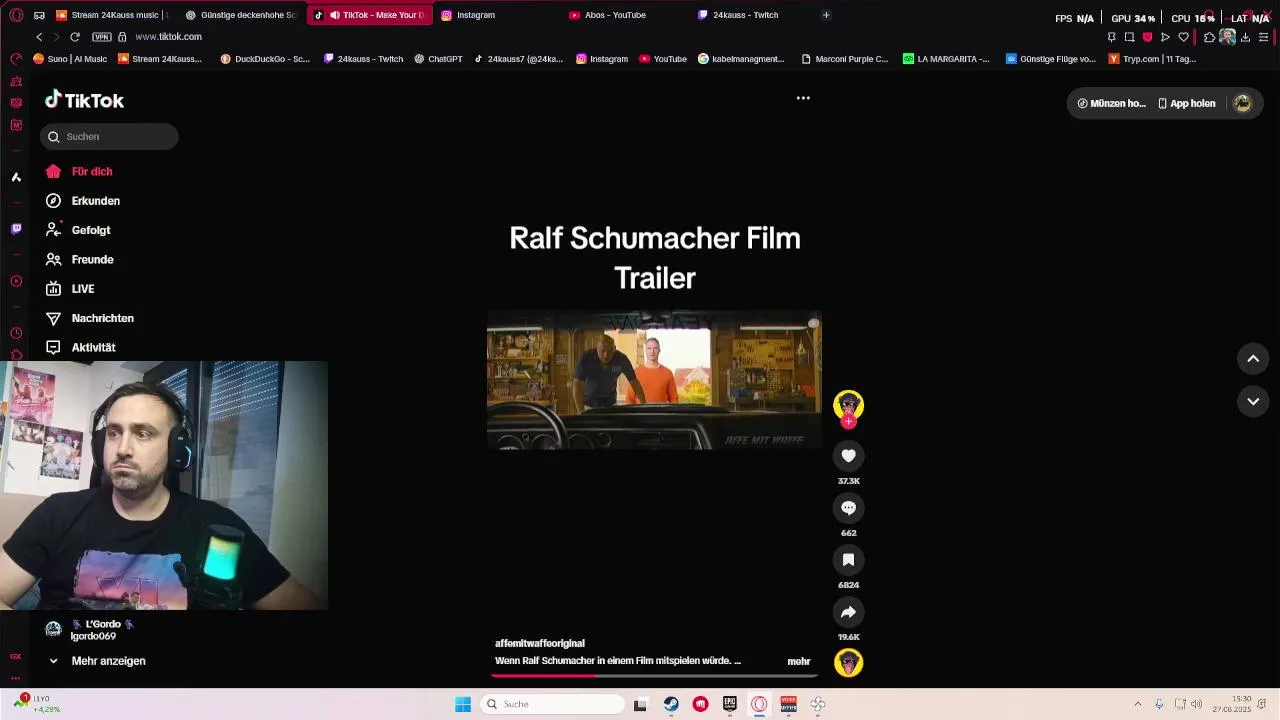Expand the description with mehr

pyautogui.click(x=799, y=661)
